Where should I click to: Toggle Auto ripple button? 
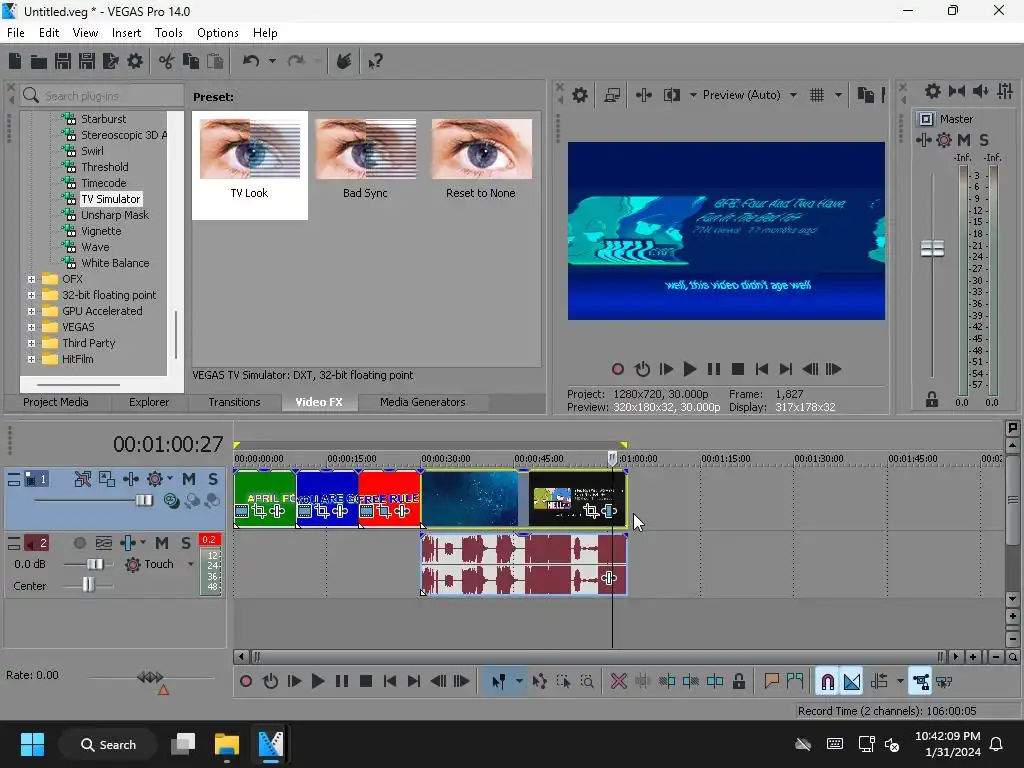(x=879, y=682)
